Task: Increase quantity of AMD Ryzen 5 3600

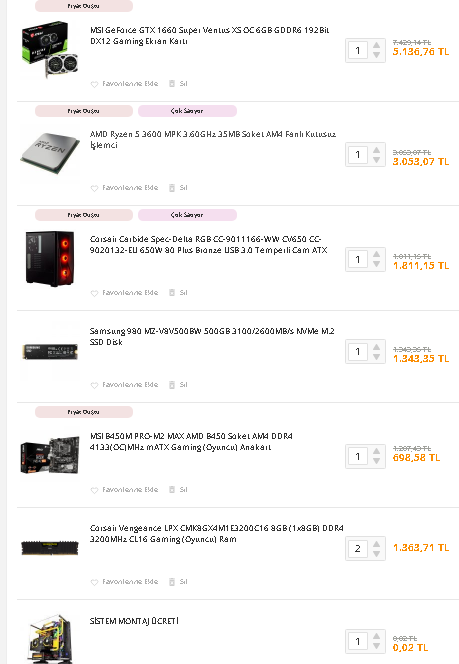Action: coord(376,150)
